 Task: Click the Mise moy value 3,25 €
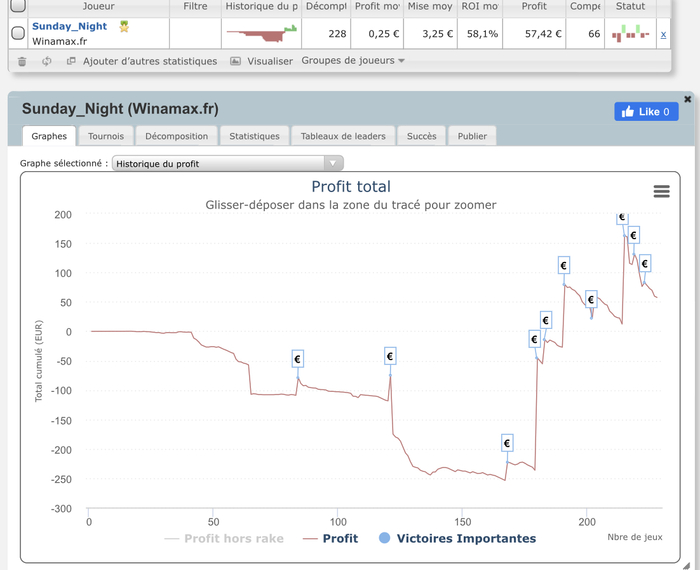point(438,34)
